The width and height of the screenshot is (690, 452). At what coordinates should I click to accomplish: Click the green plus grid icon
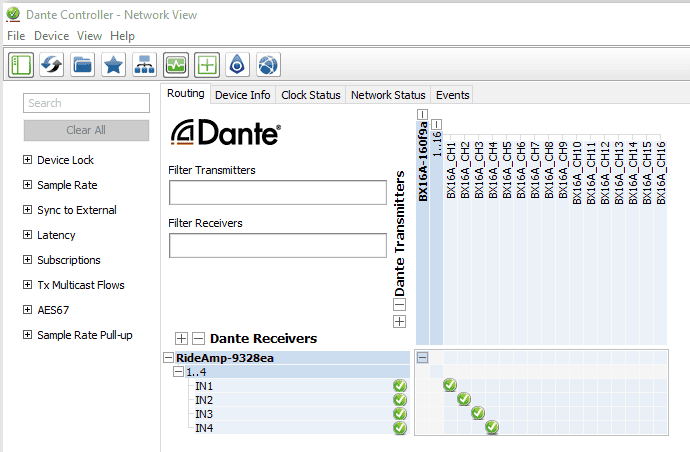point(207,65)
